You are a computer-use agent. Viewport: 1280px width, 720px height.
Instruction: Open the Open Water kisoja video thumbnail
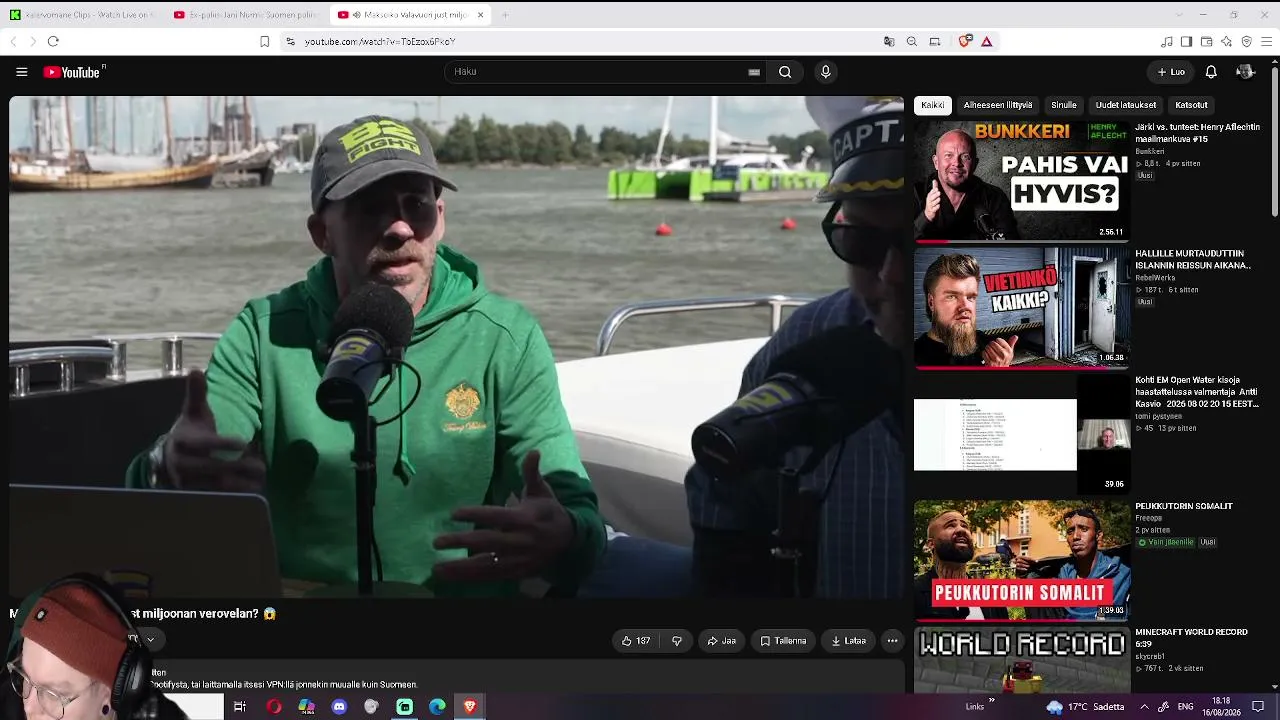tap(1022, 434)
